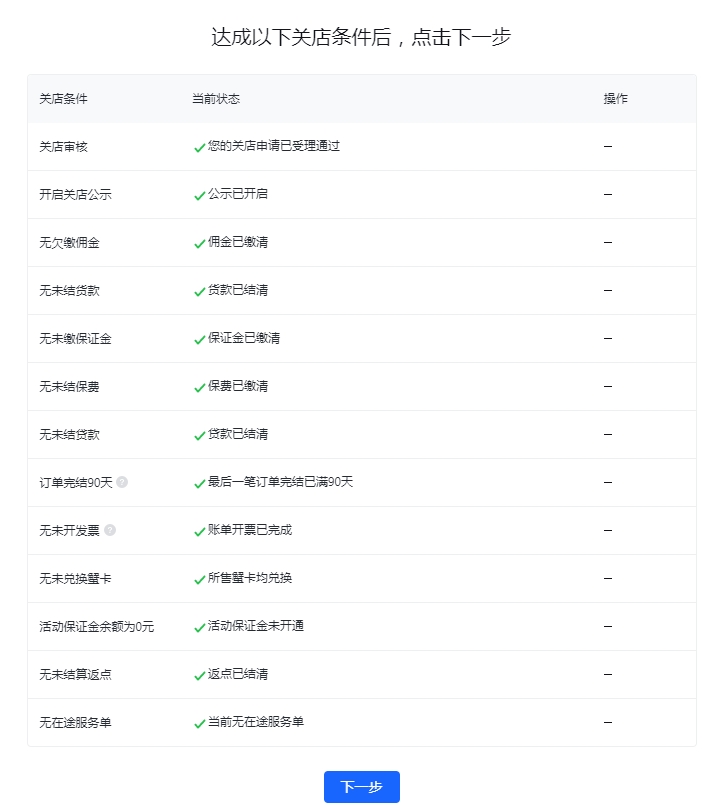
Task: Click green checkmark before 佣金已缴清
Action: point(199,244)
